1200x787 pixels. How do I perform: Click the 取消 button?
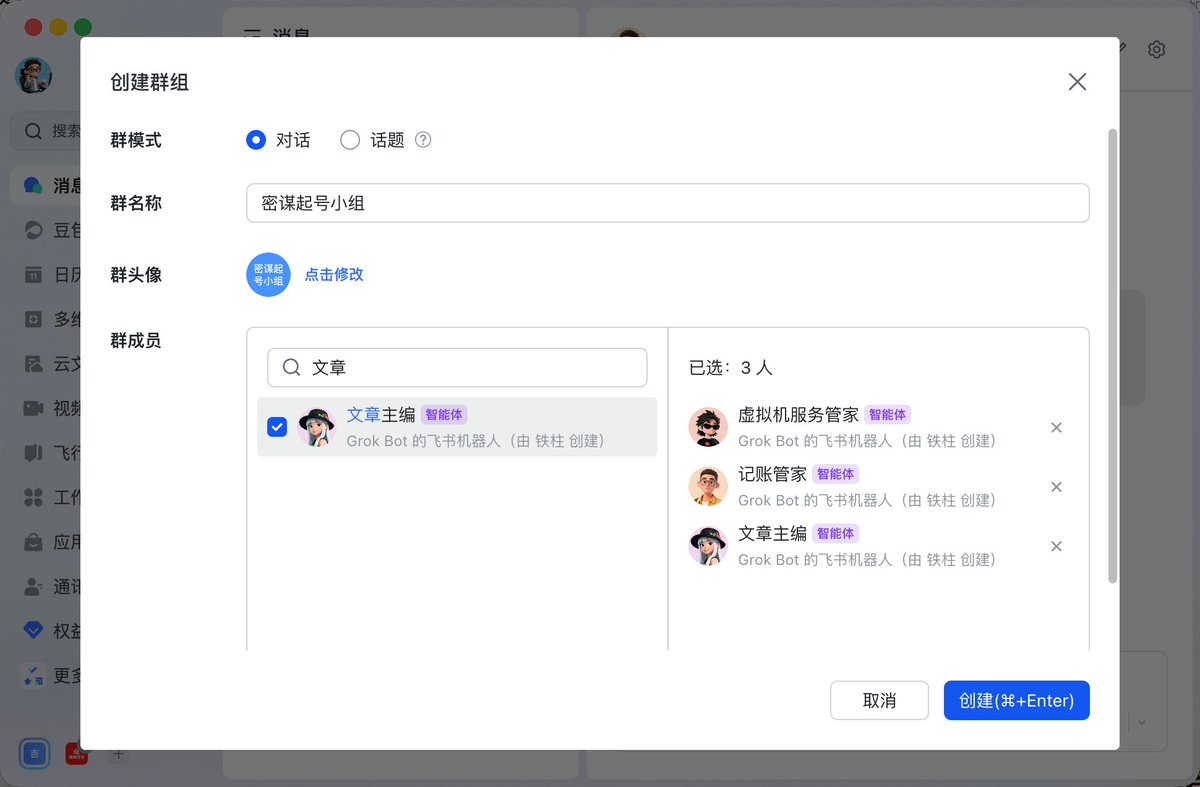point(879,701)
